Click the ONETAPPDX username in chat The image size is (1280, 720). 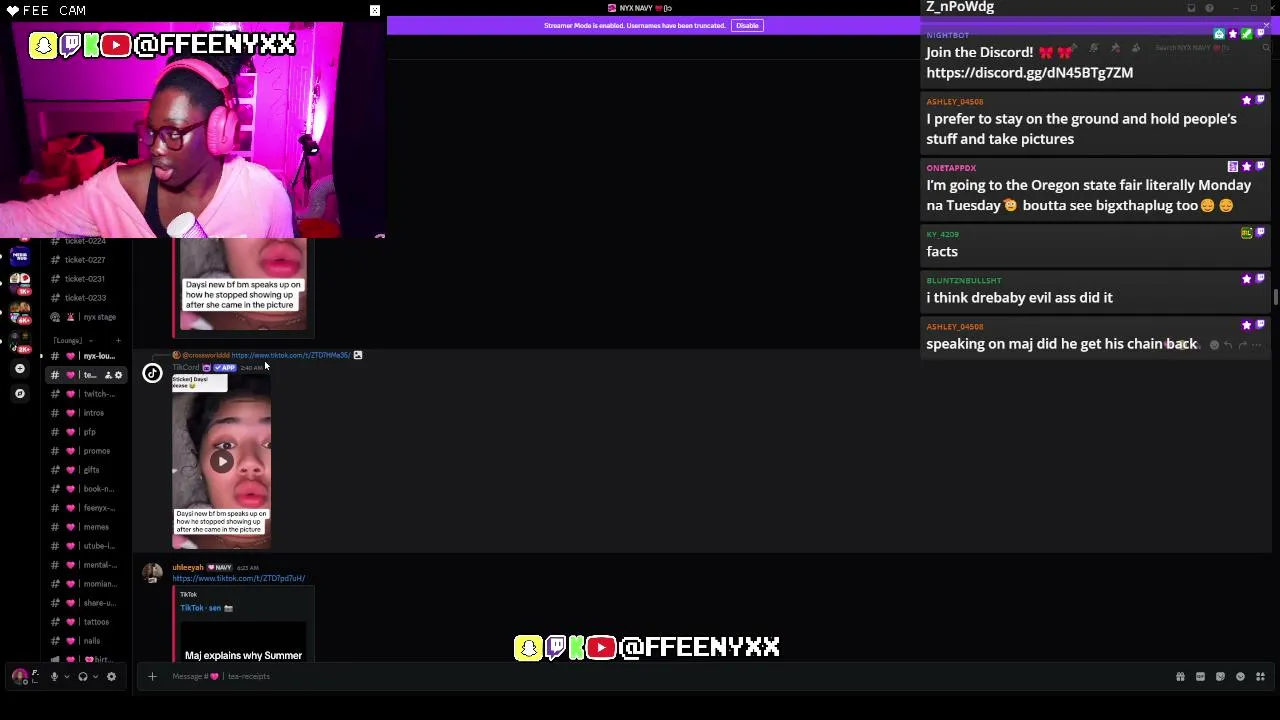950,168
